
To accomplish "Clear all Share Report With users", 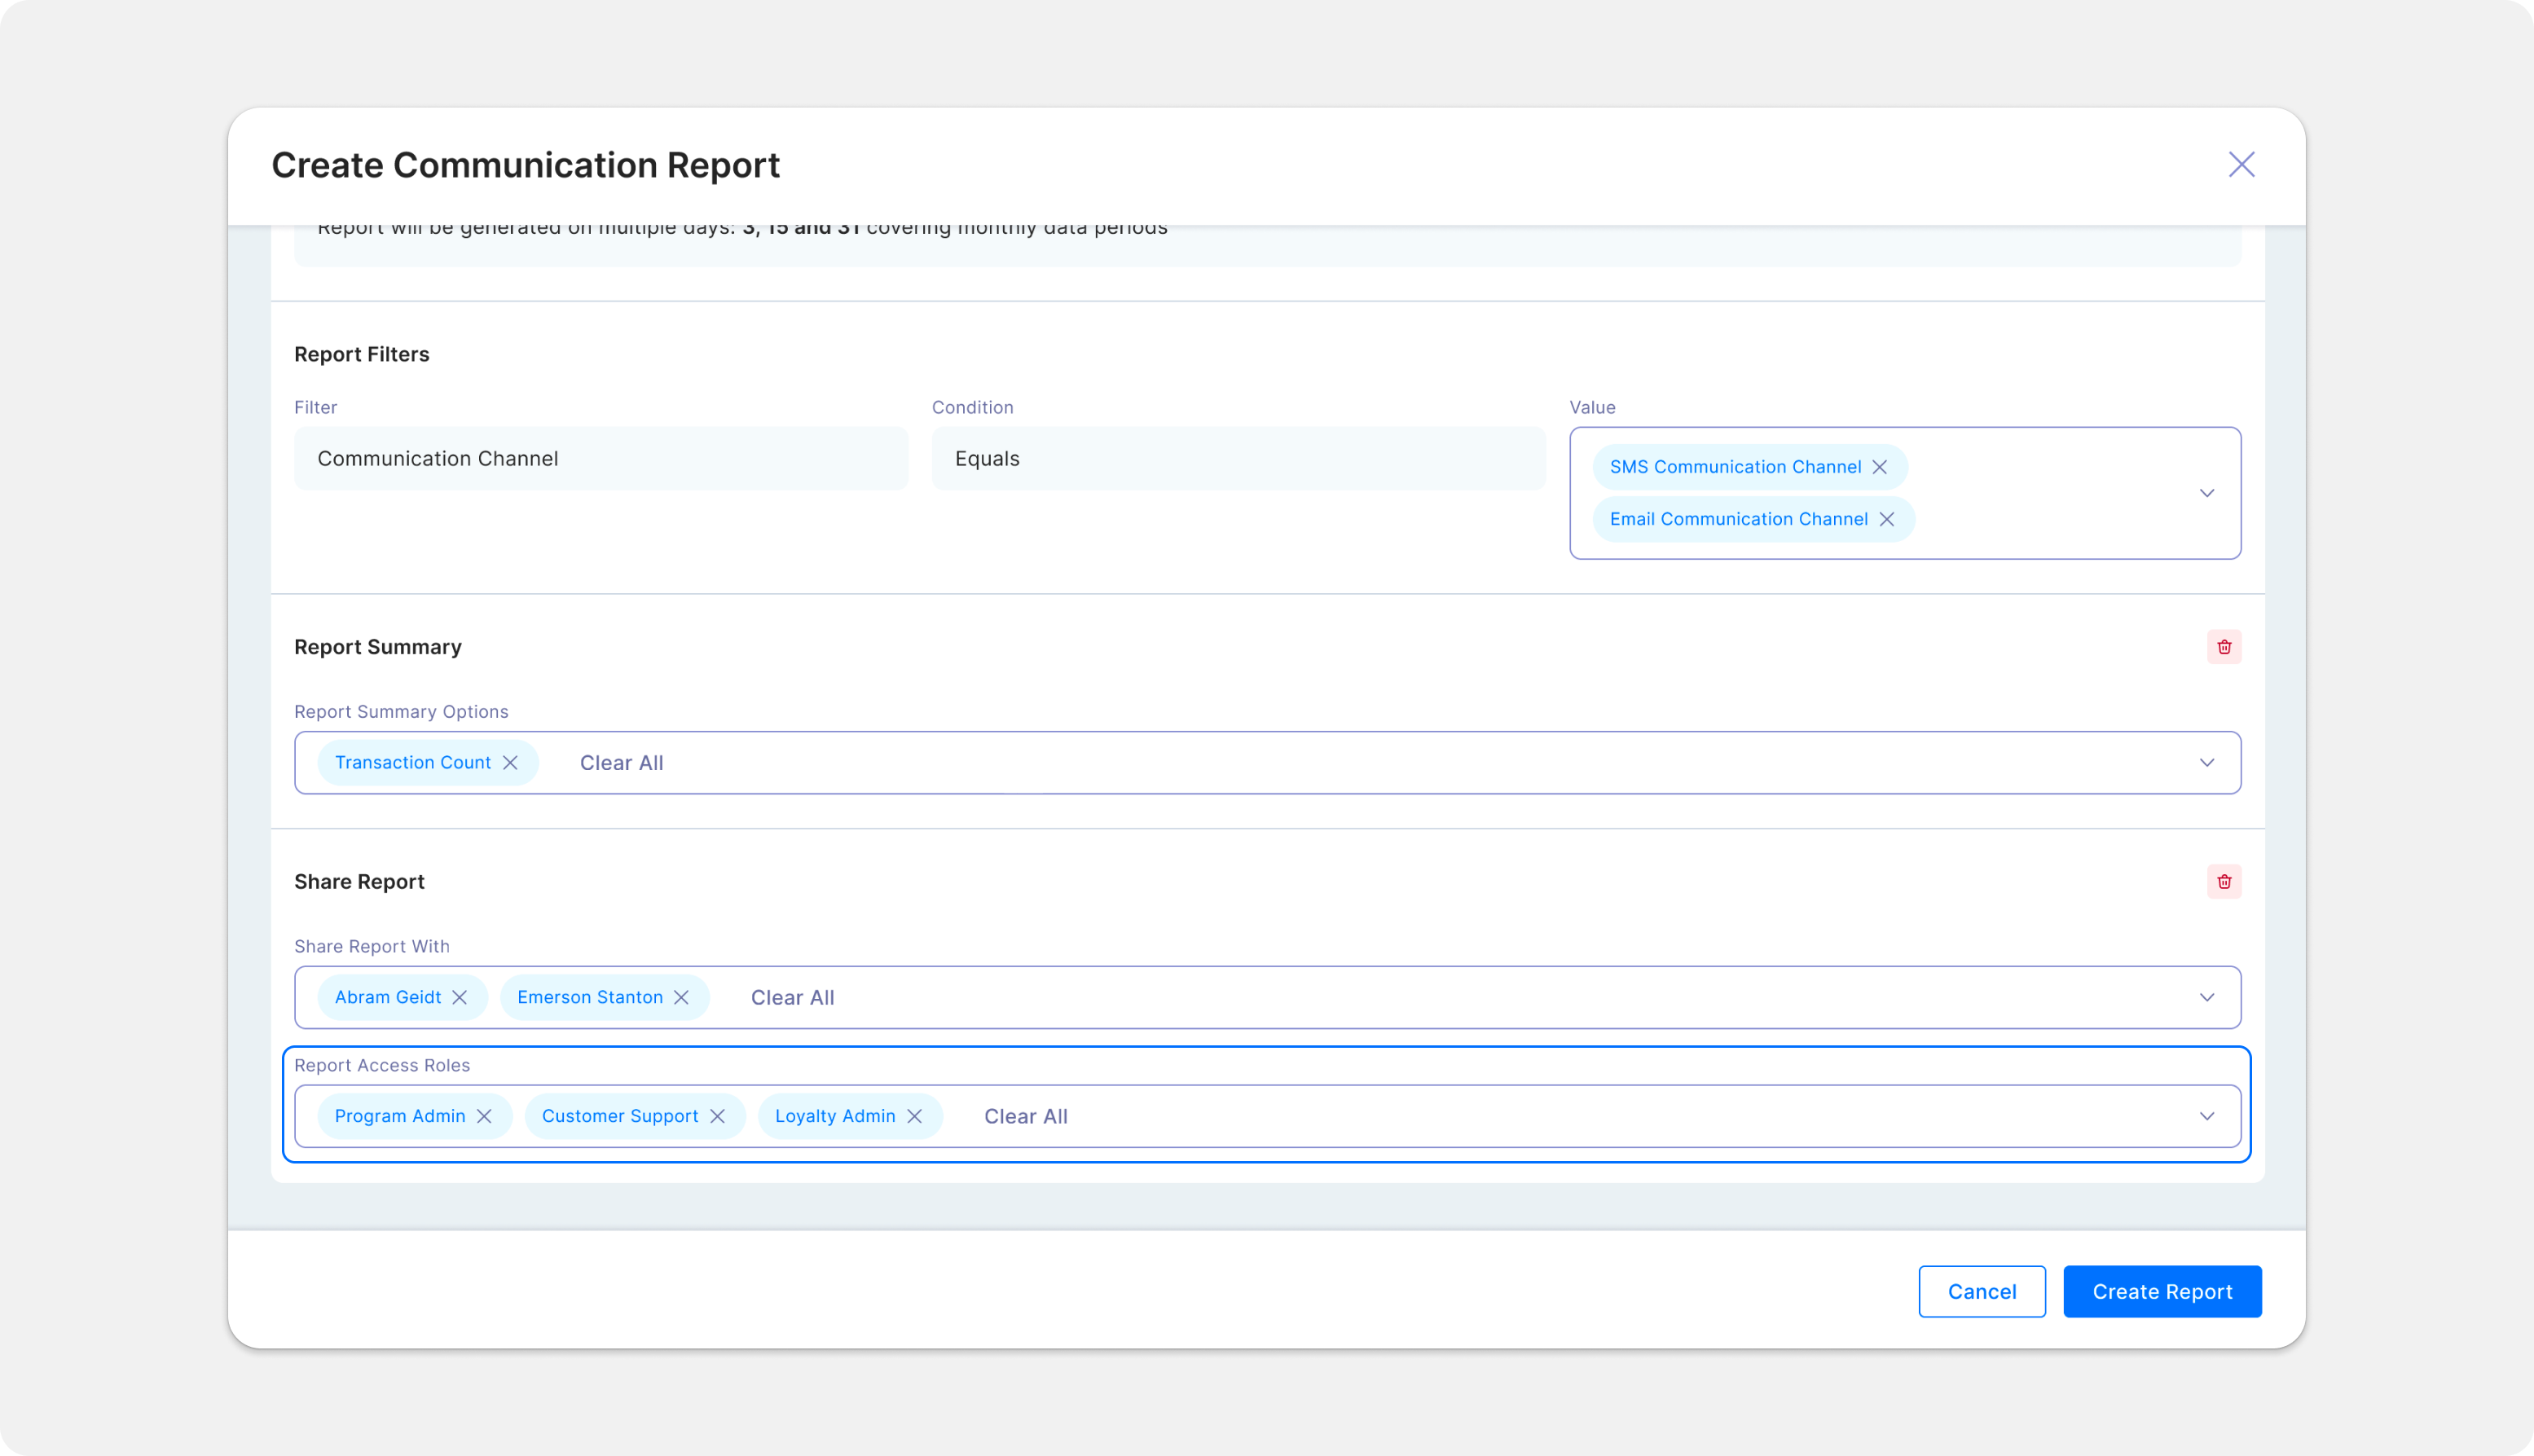I will [792, 997].
